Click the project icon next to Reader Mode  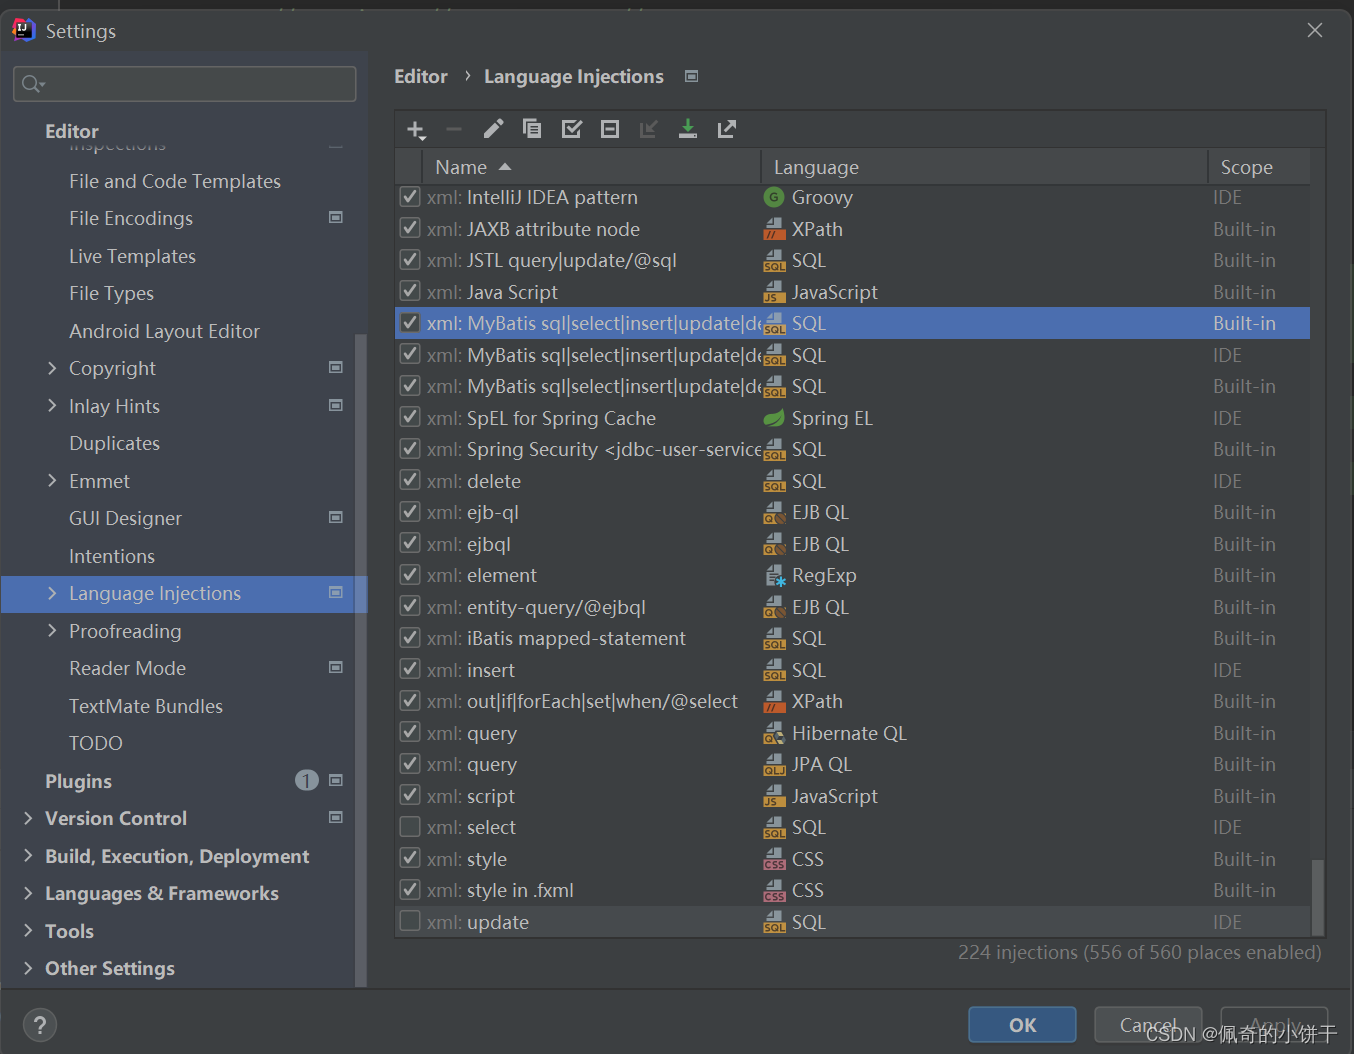click(x=336, y=667)
